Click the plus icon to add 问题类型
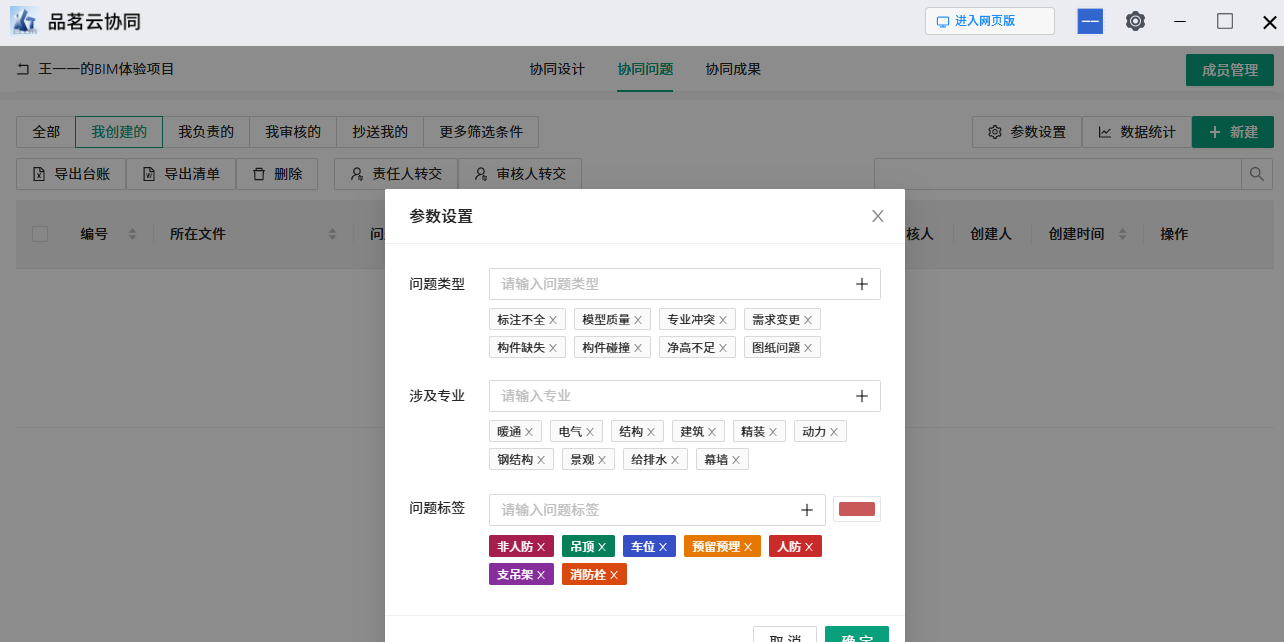 point(861,284)
